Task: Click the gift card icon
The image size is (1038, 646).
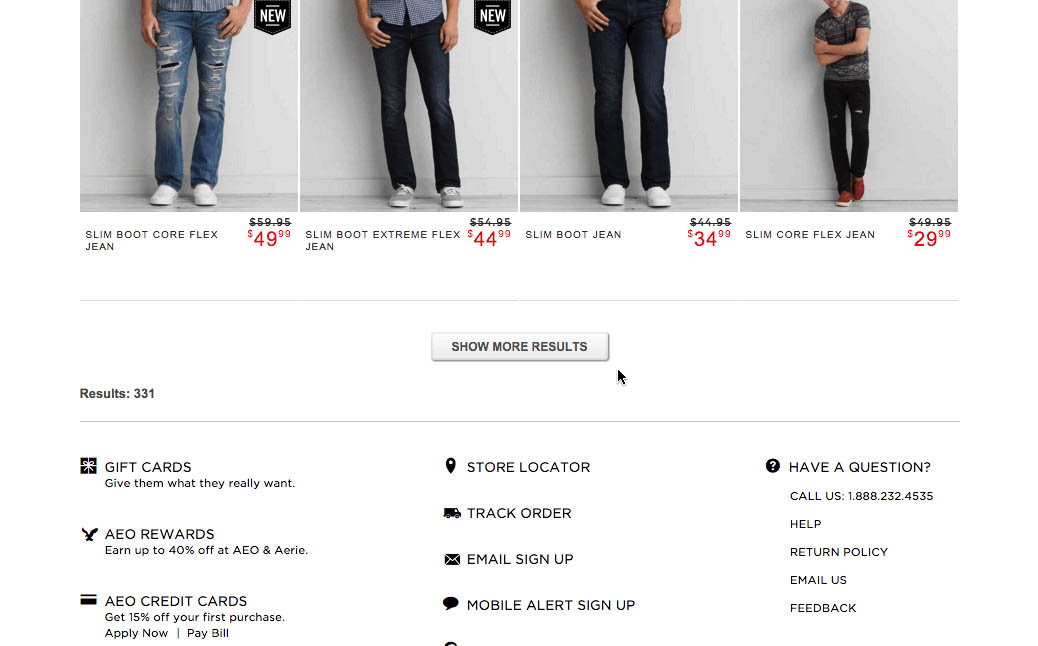Action: 89,466
